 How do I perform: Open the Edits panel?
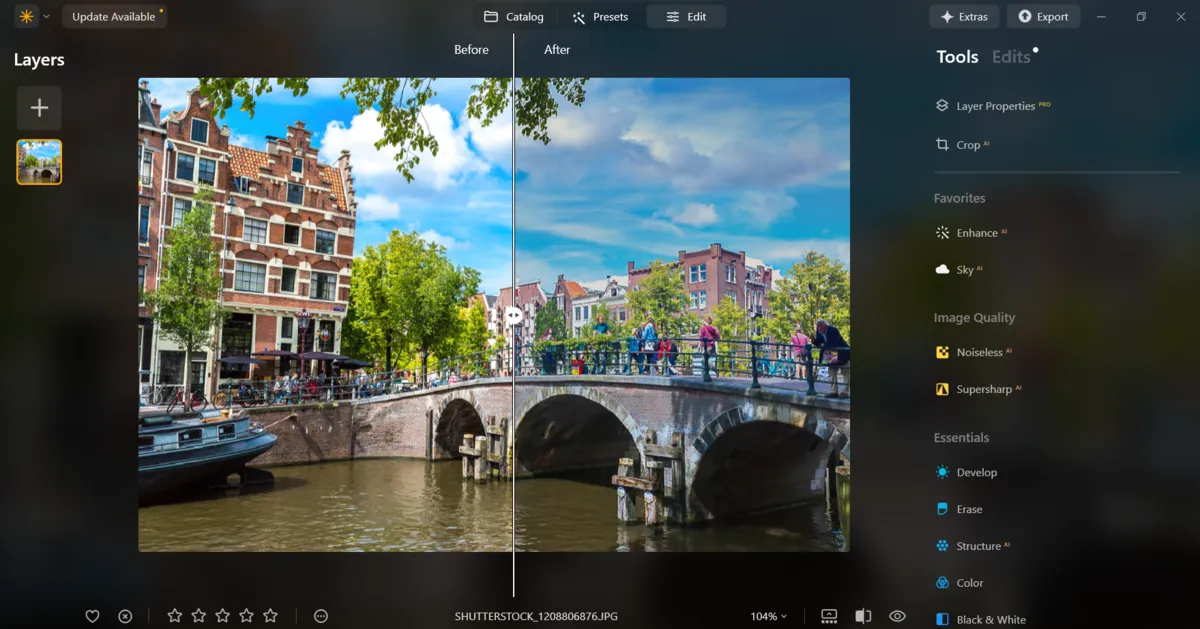coord(1008,57)
